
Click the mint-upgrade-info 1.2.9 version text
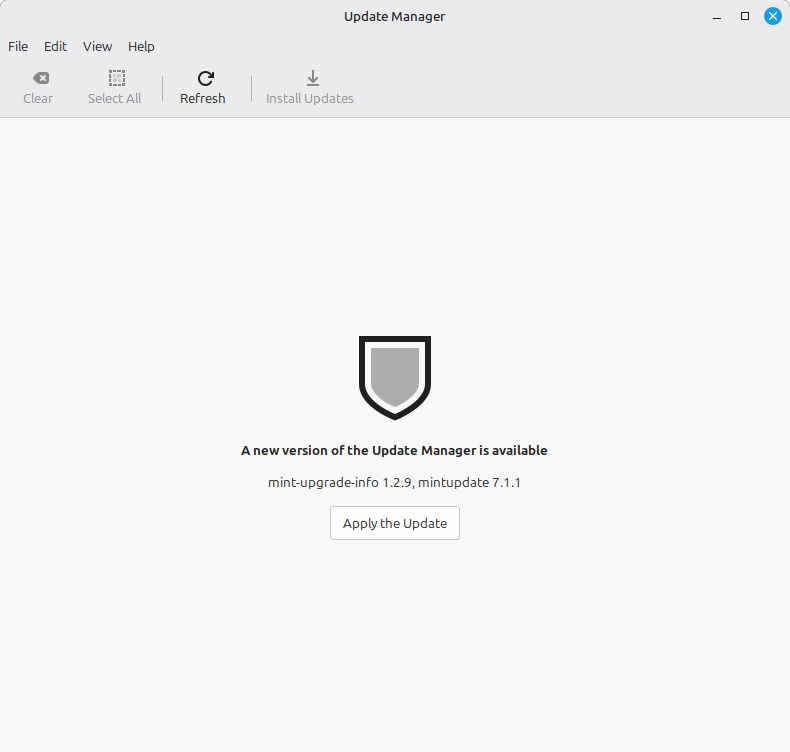pos(340,483)
